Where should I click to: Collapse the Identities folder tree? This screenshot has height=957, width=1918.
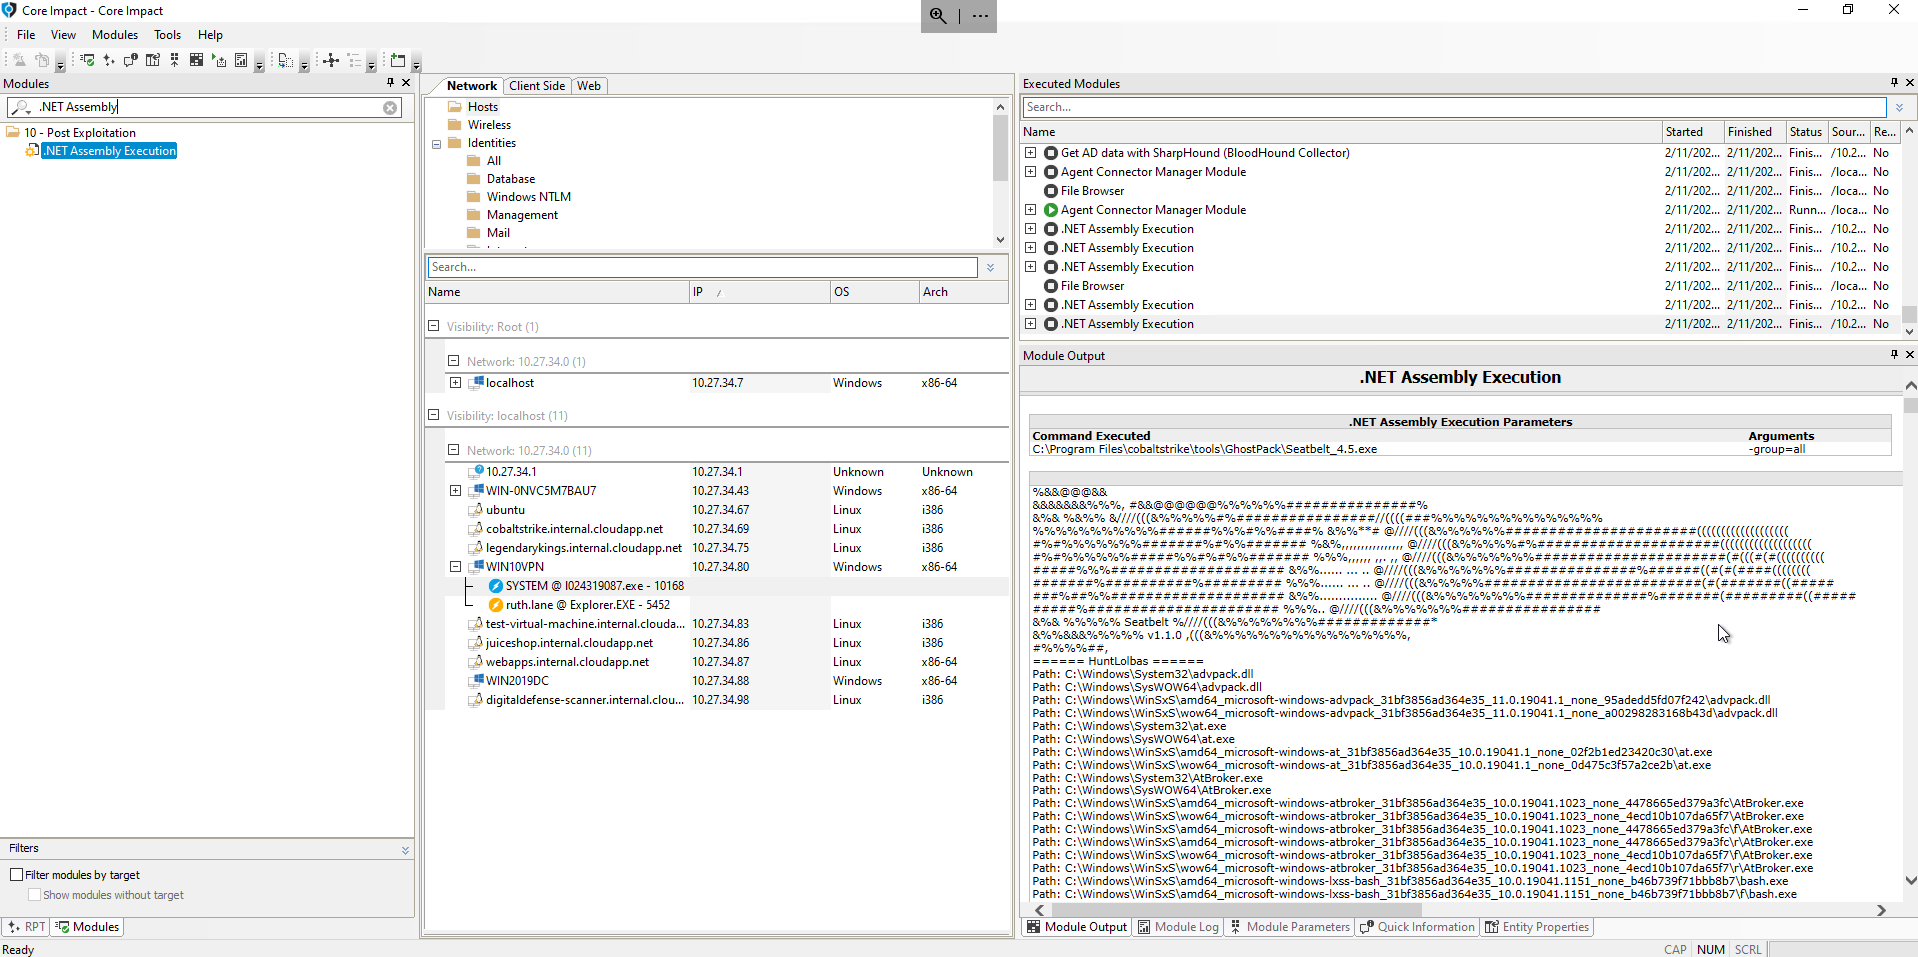pyautogui.click(x=436, y=144)
